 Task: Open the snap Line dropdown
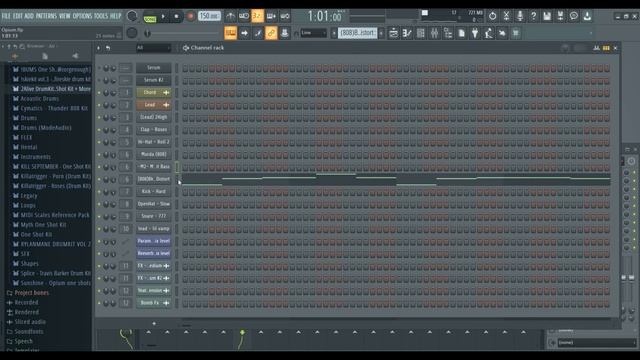point(313,33)
